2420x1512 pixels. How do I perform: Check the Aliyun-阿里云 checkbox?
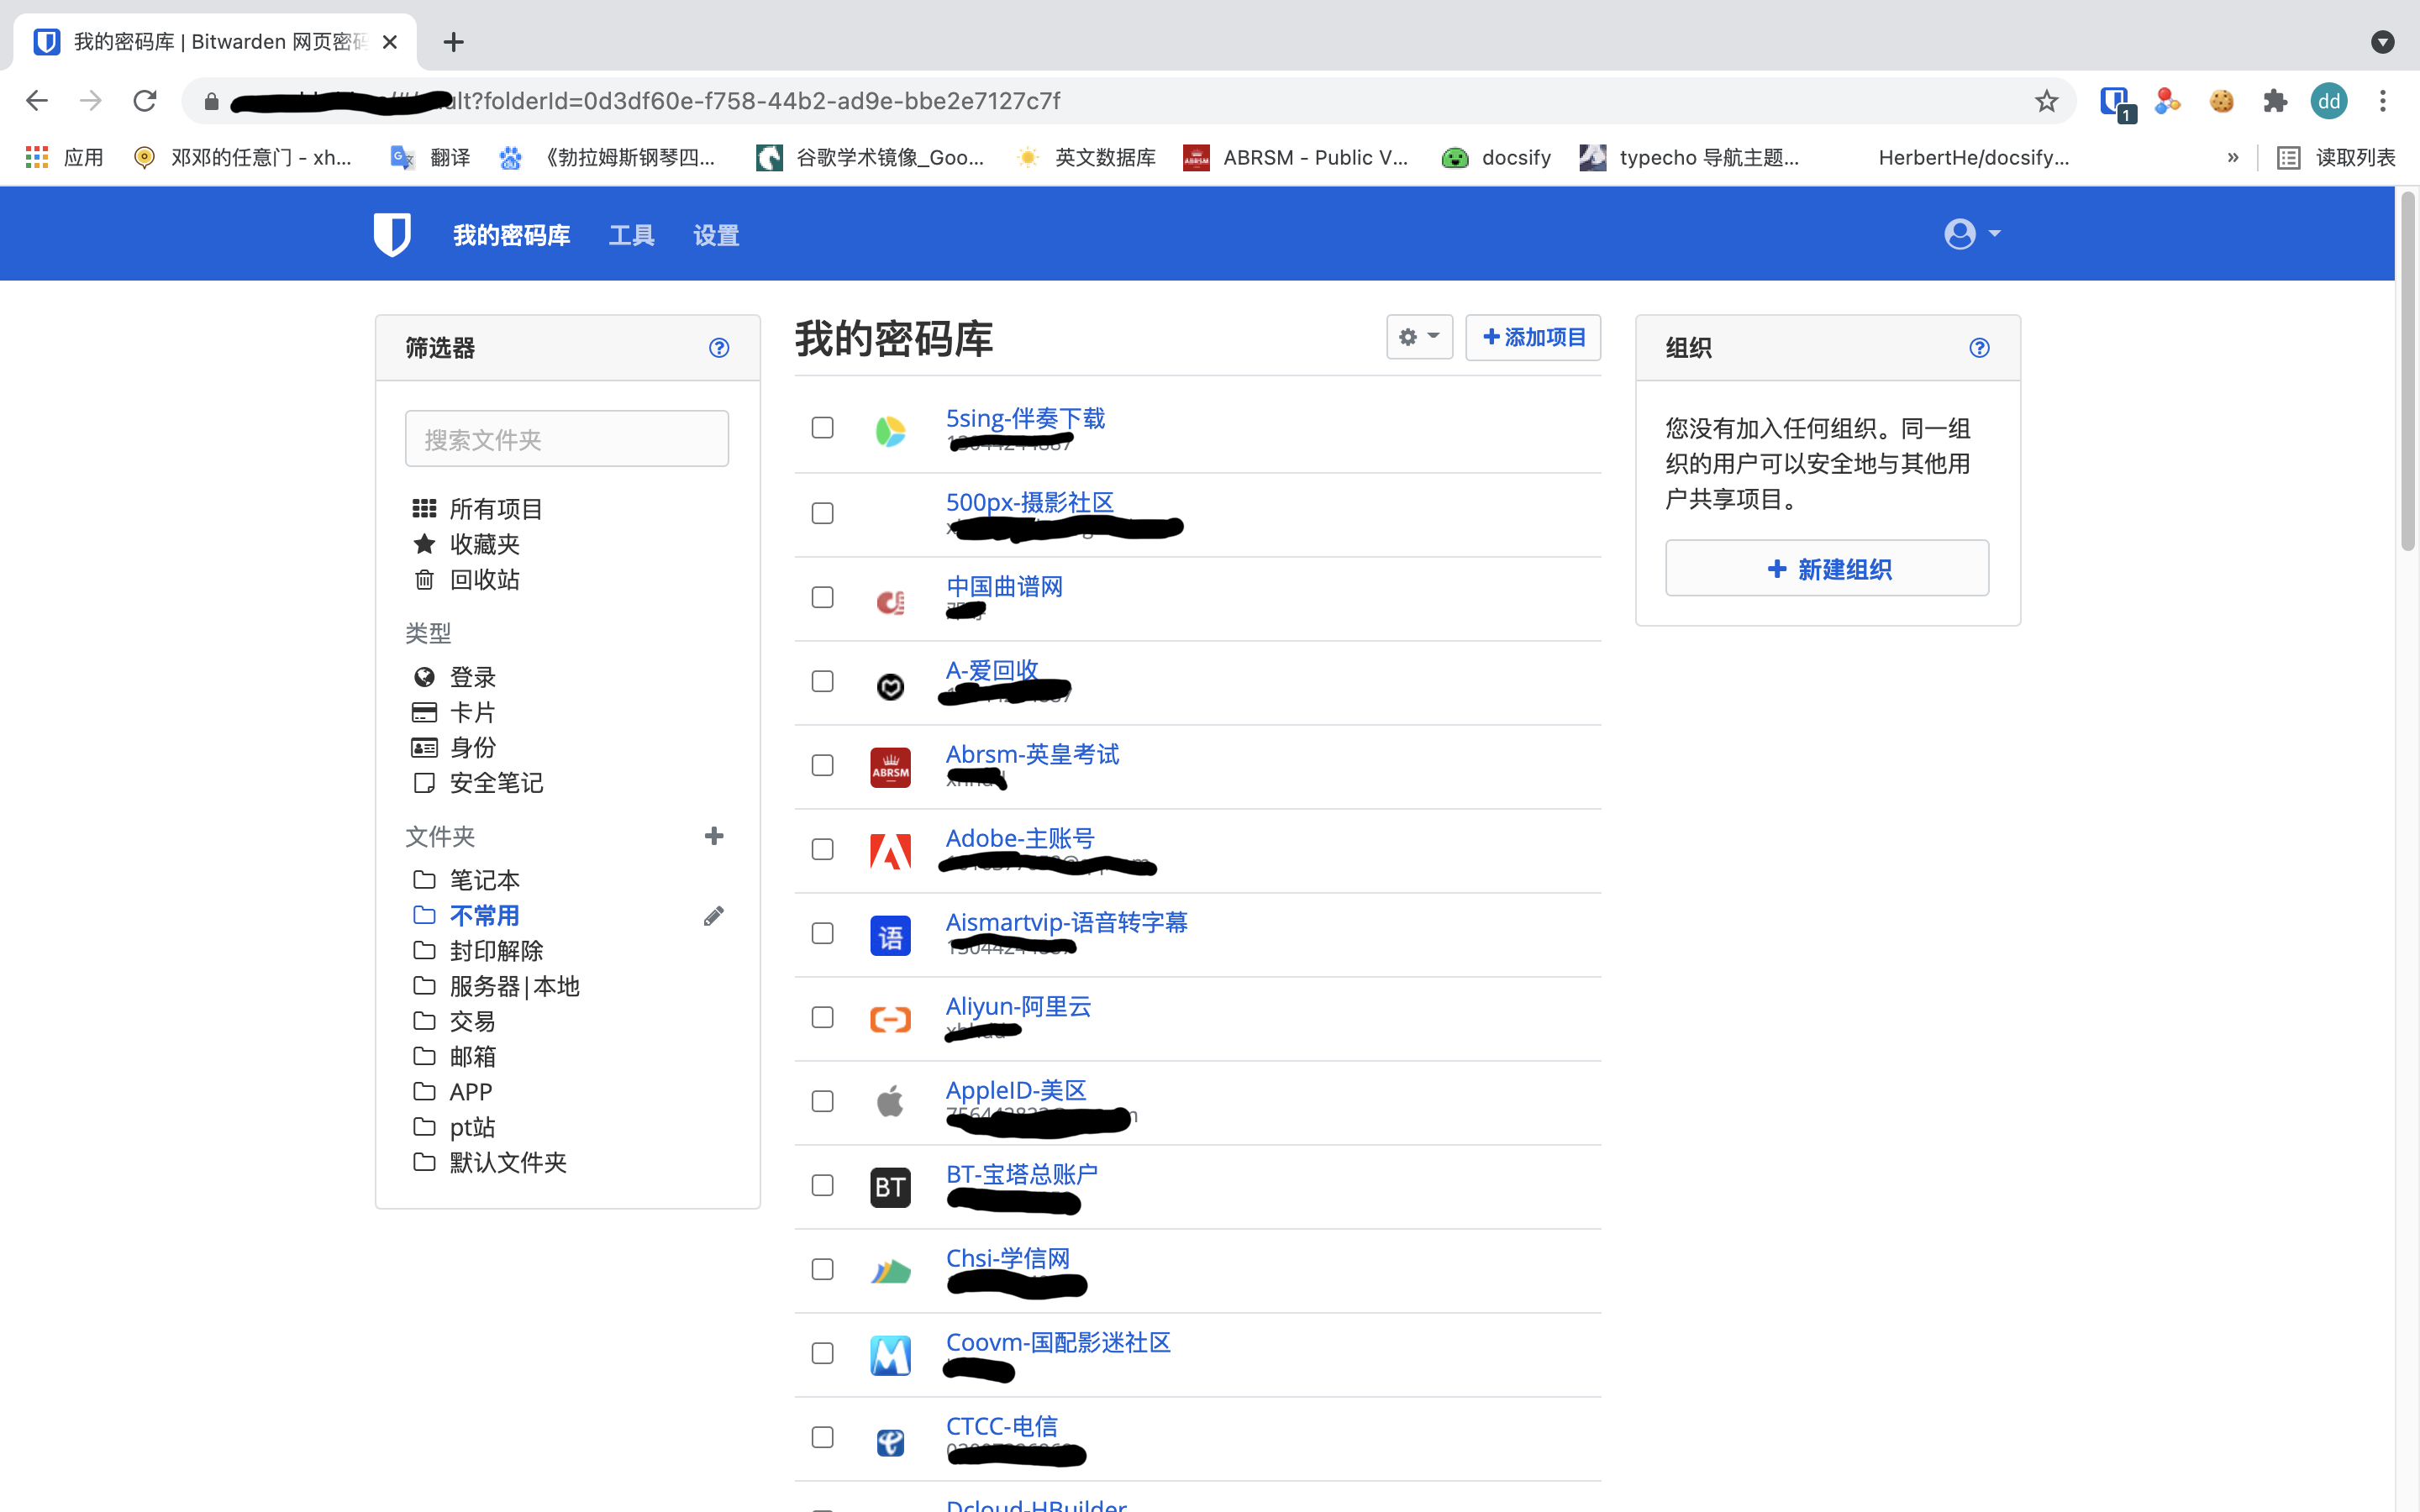point(822,1017)
